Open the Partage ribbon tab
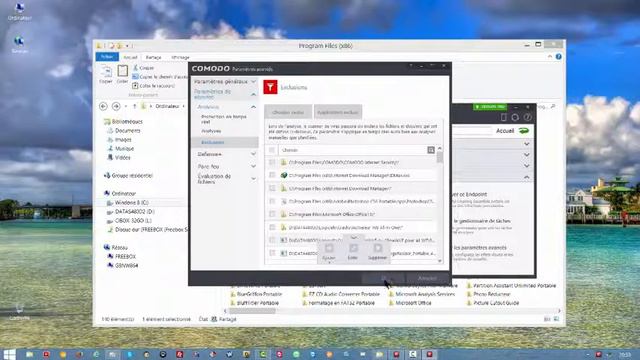This screenshot has width=640, height=360. [x=153, y=57]
